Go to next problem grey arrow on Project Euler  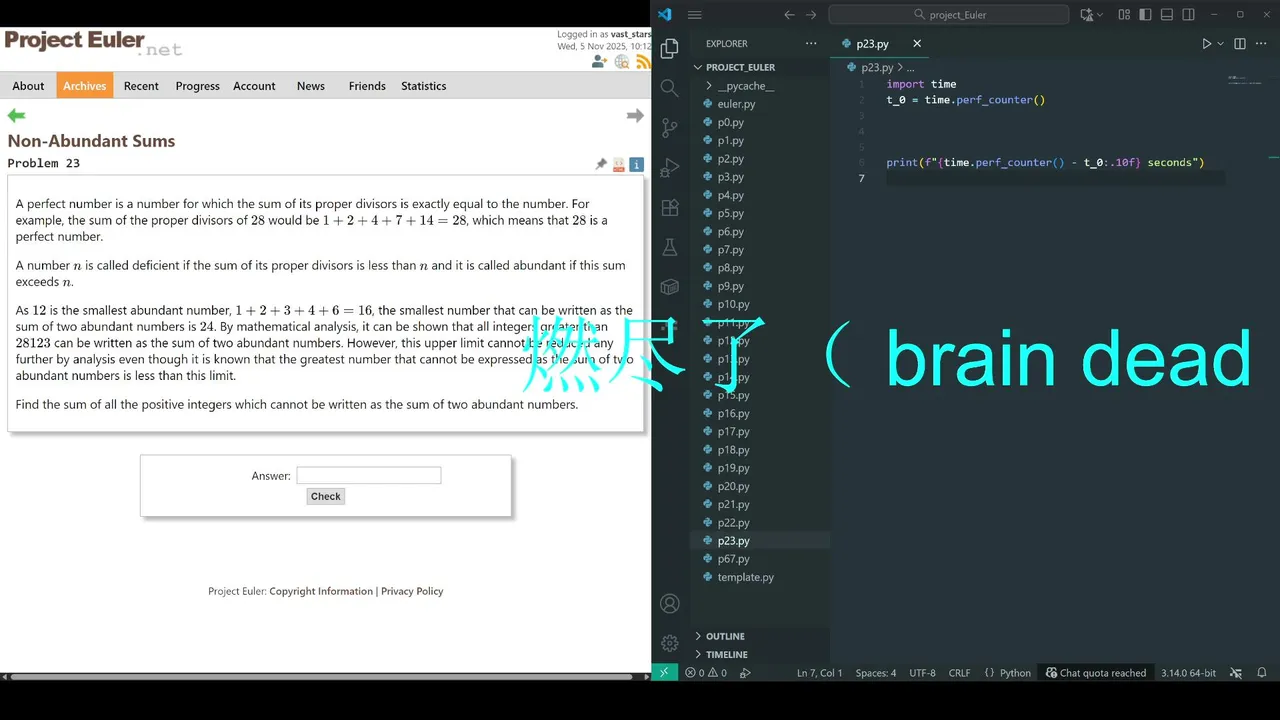[x=635, y=116]
